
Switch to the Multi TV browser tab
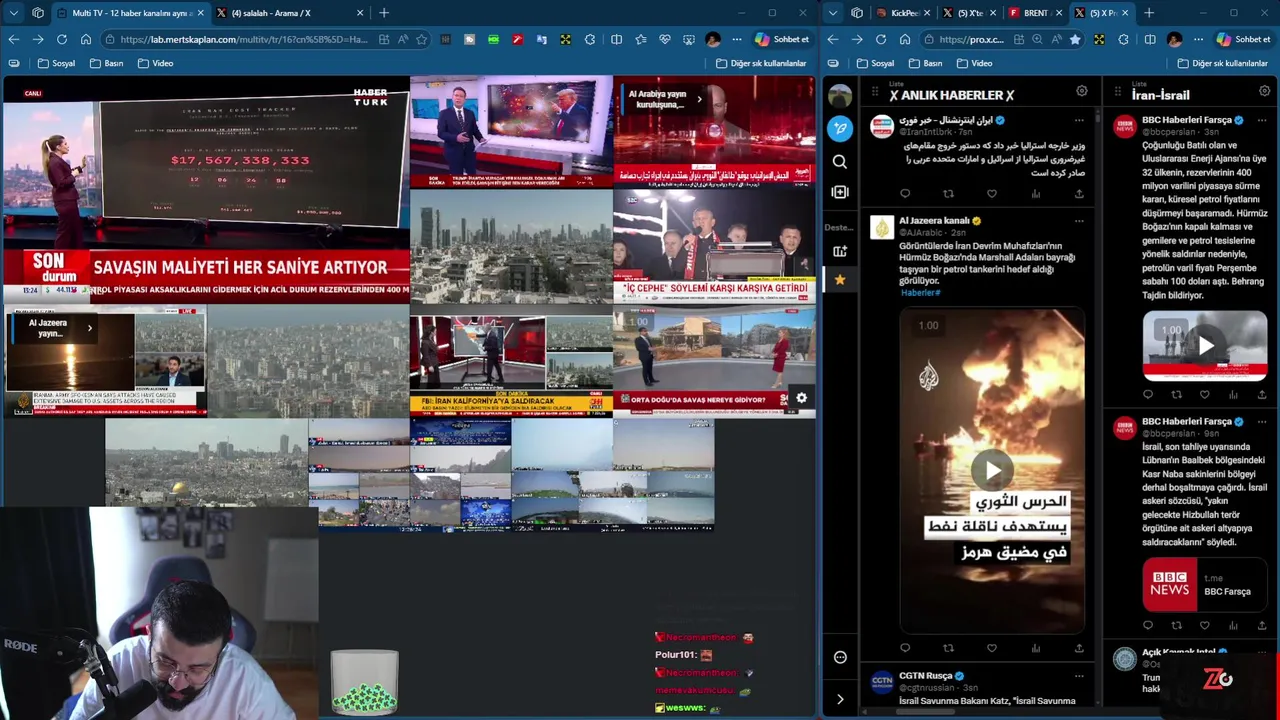(131, 13)
